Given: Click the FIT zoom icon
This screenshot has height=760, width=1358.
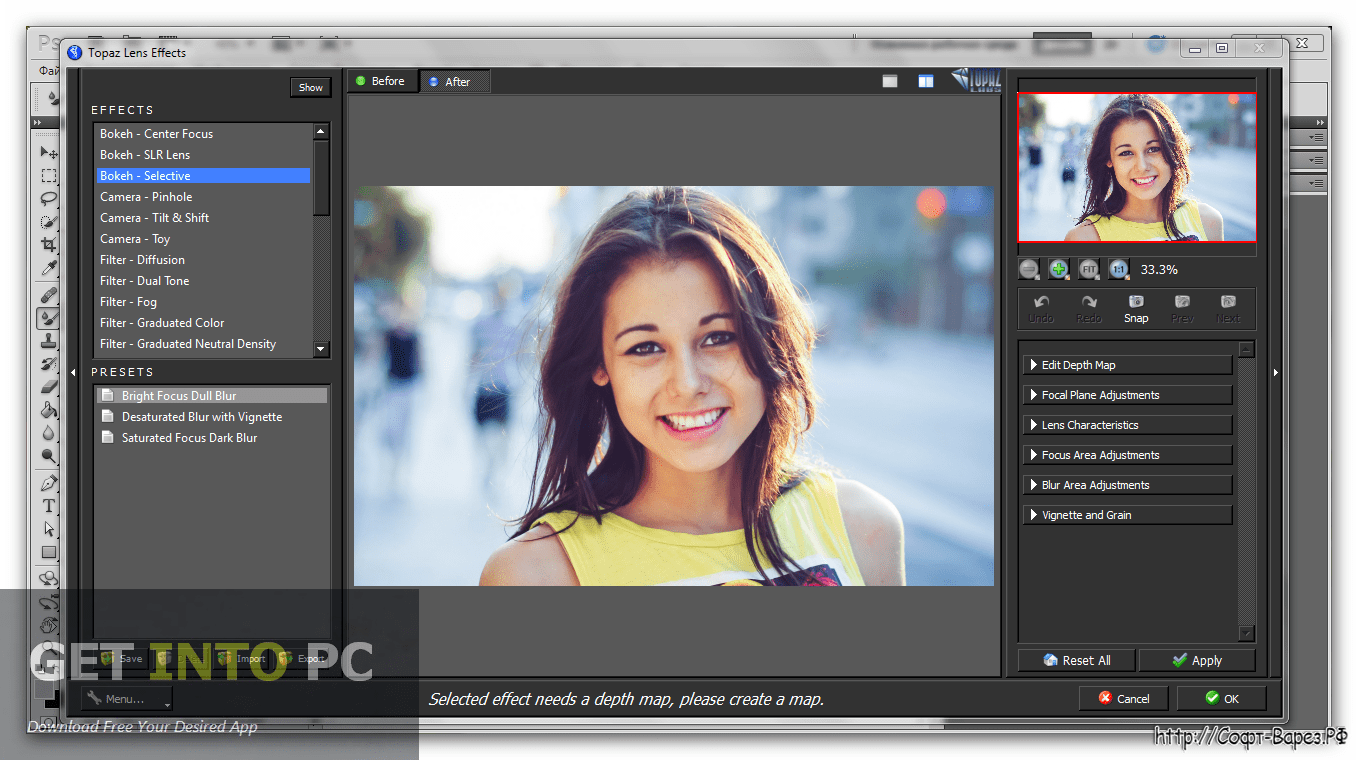Looking at the screenshot, I should [1089, 269].
